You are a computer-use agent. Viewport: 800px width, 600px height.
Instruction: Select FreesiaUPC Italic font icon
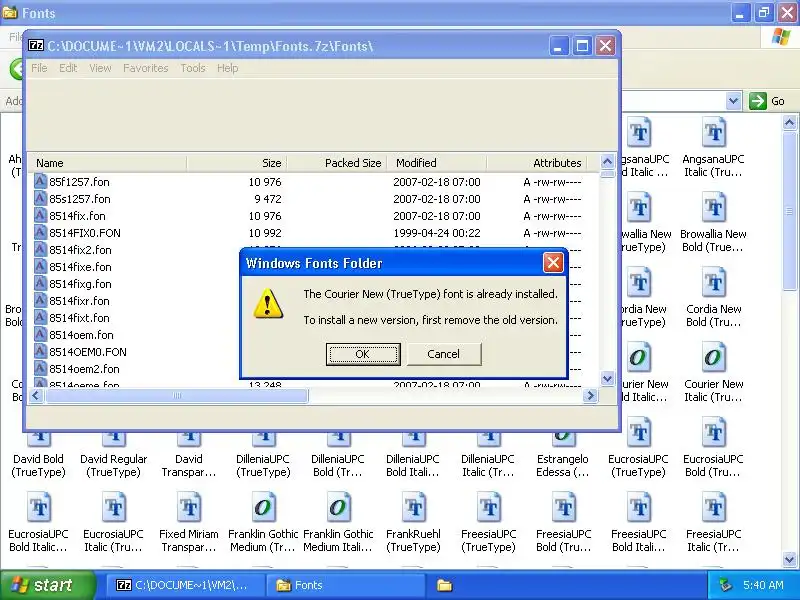click(x=713, y=508)
